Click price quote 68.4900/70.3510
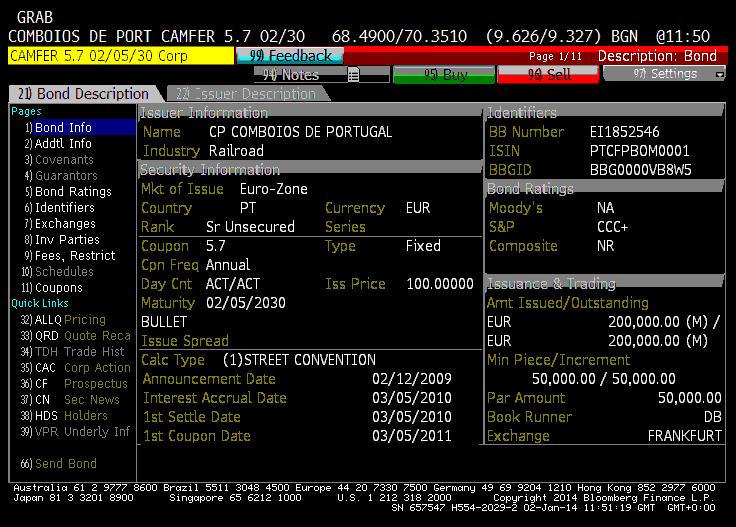Screen dimensions: 736x527 (x=399, y=36)
